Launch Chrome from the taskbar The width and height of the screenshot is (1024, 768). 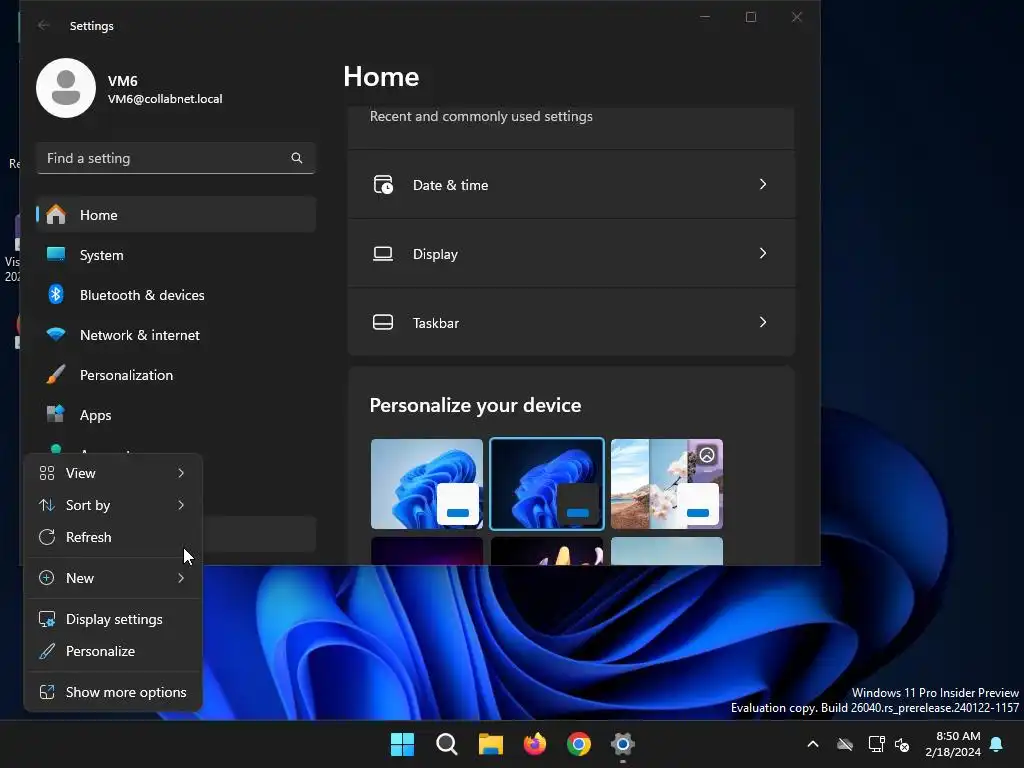pos(579,744)
